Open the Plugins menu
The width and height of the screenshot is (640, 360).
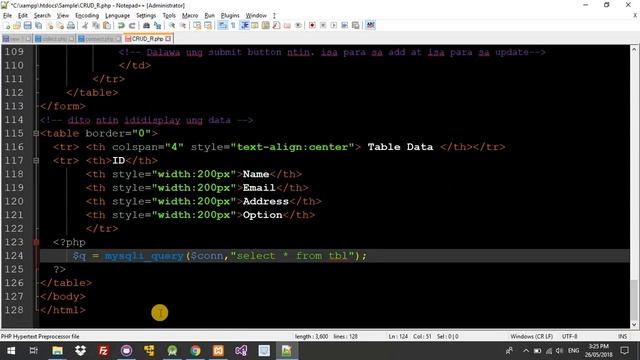coord(230,16)
